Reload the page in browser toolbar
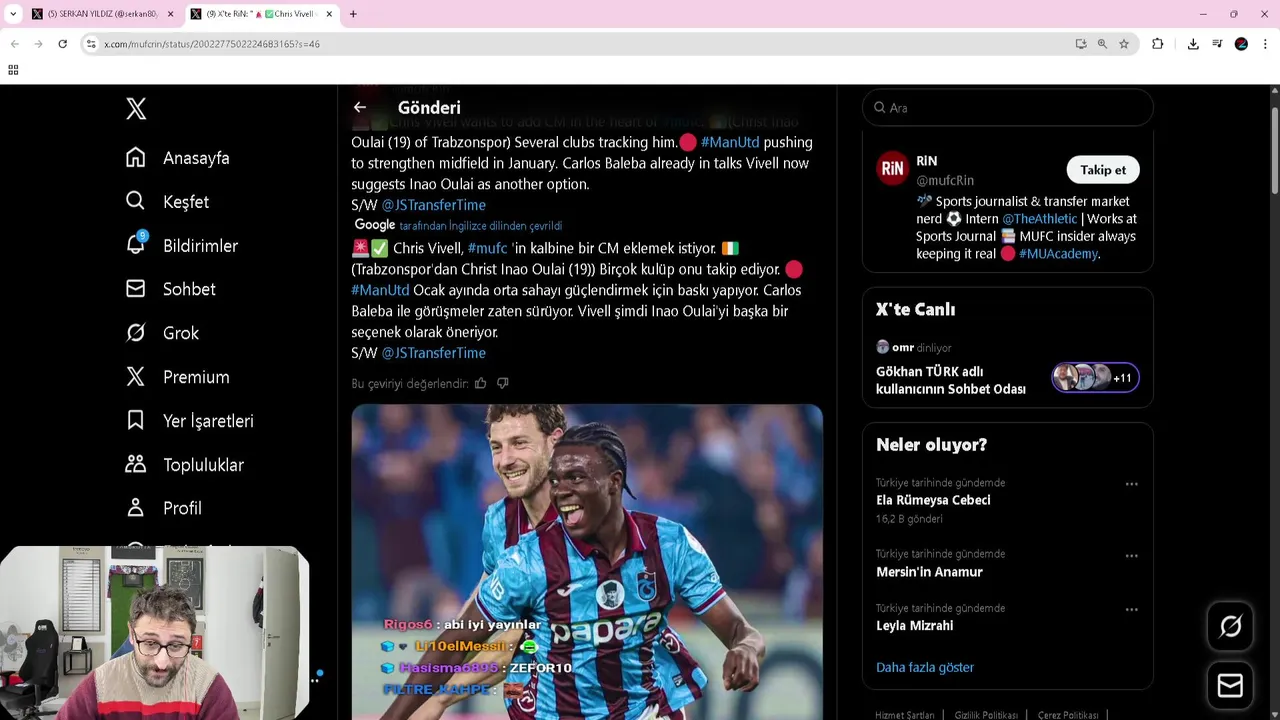Viewport: 1280px width, 720px height. 62,44
